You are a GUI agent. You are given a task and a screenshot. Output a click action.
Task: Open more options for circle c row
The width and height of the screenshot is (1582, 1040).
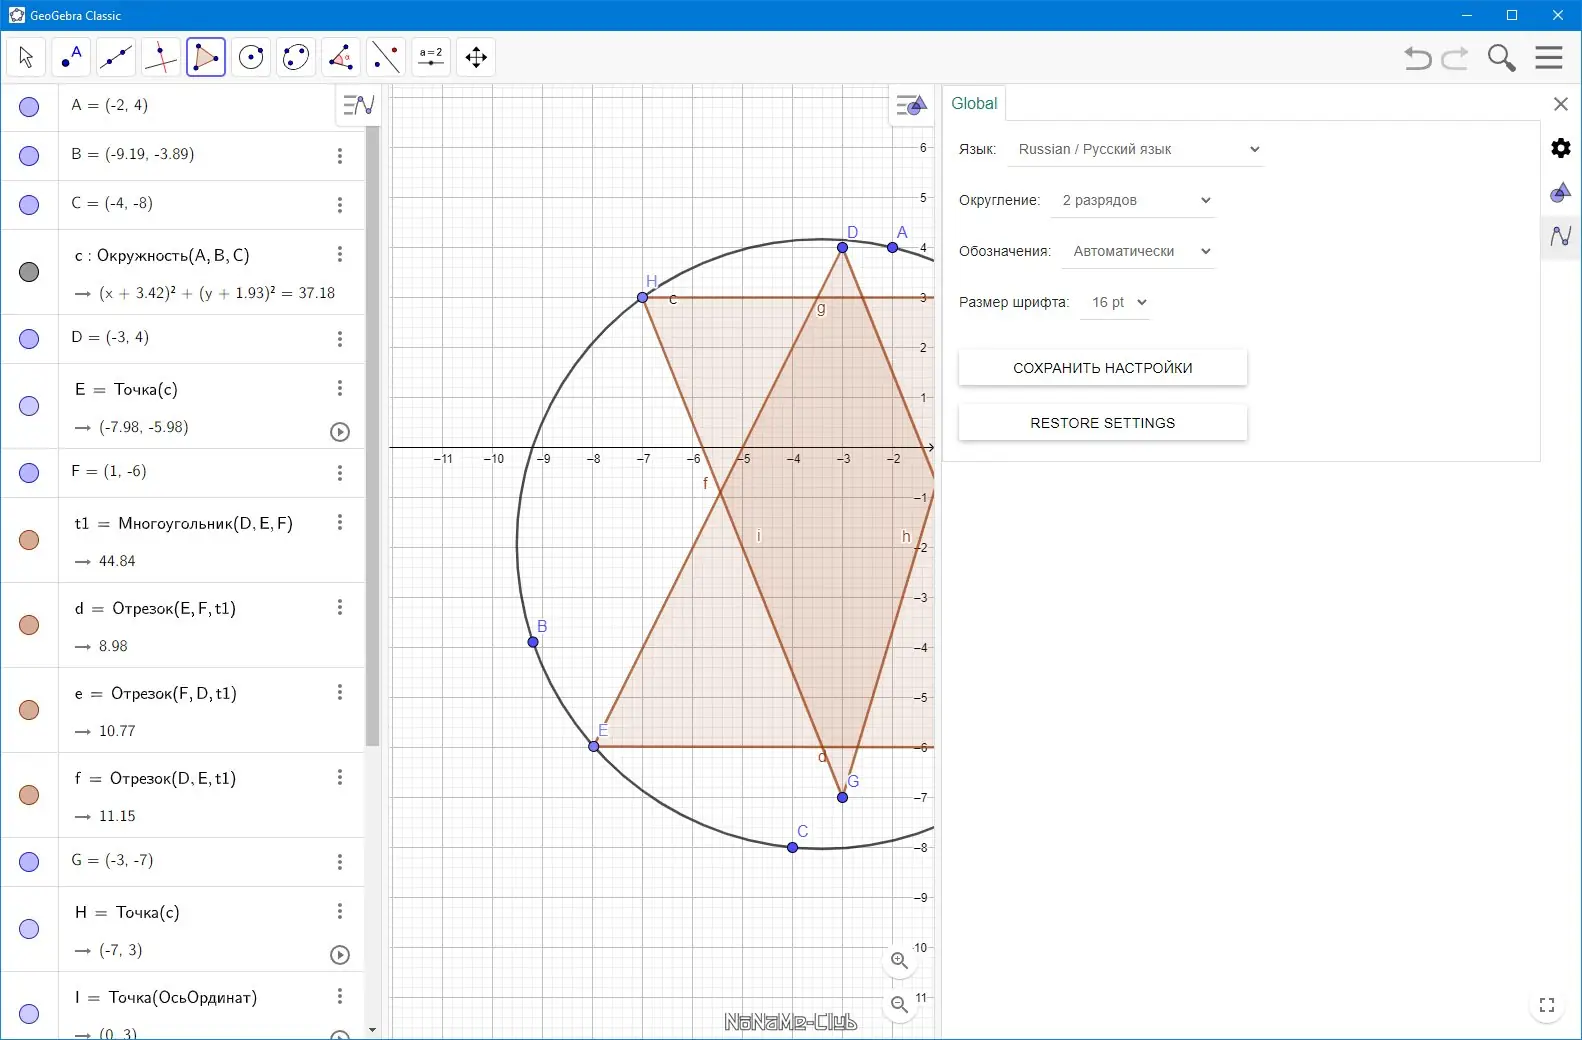[x=340, y=254]
